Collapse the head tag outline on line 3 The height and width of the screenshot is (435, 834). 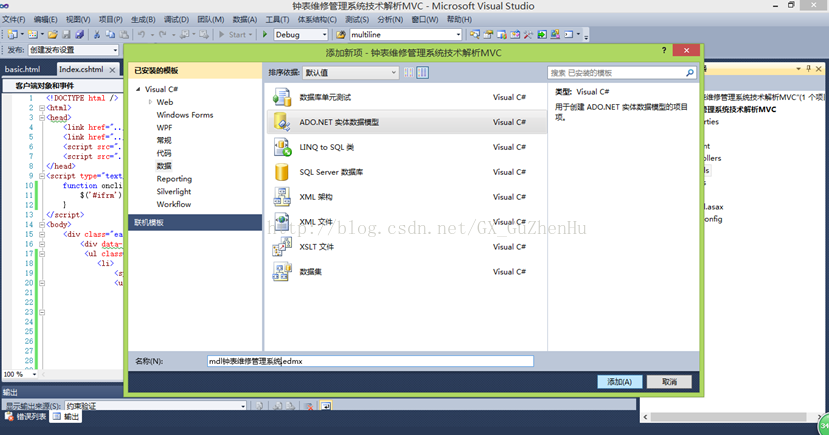pos(41,118)
